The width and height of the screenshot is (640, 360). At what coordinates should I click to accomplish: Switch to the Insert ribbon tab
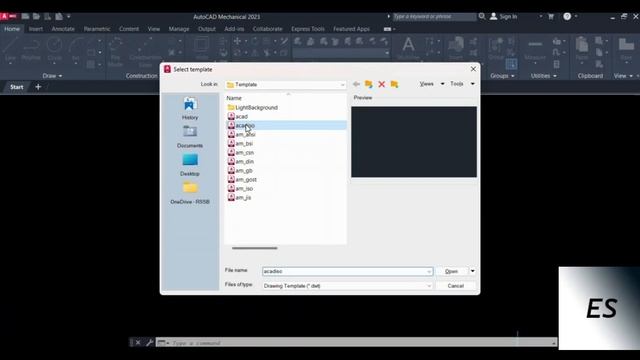coord(36,29)
